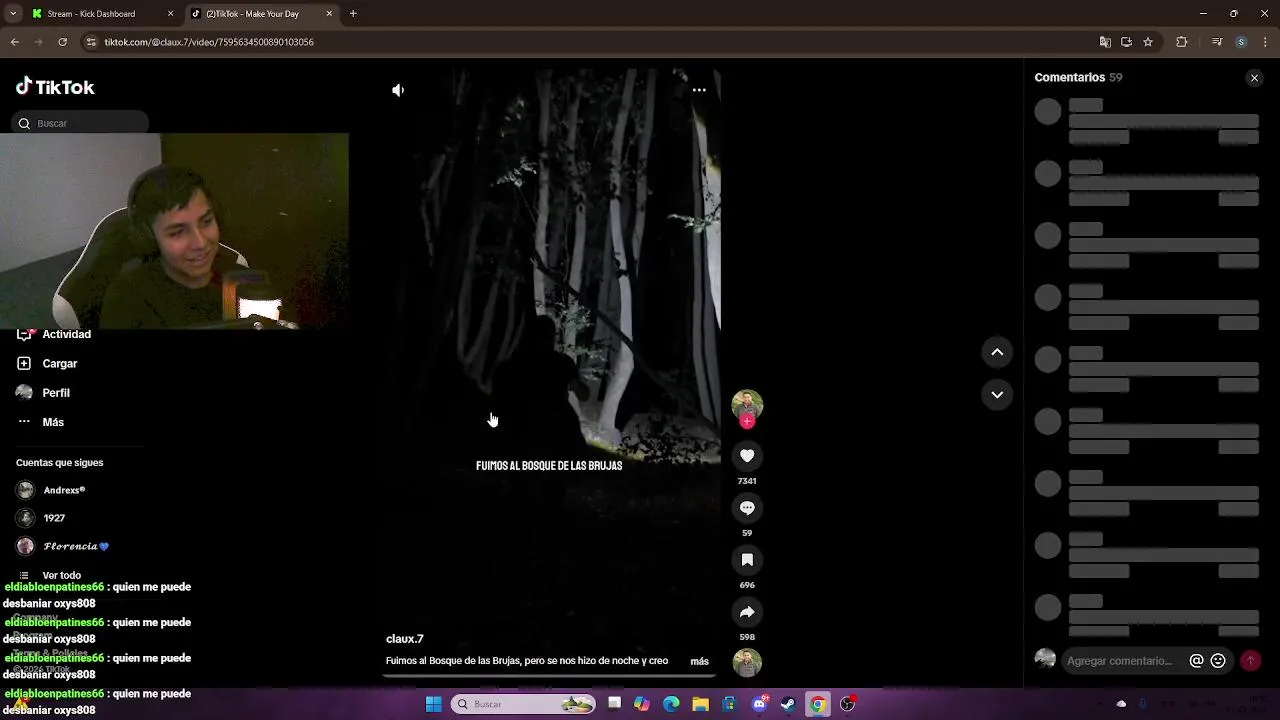Open the browser extensions puzzle icon

[x=1182, y=42]
